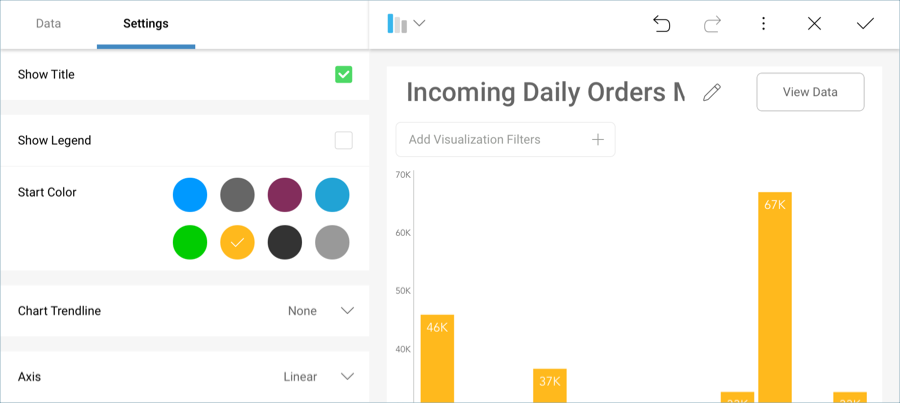Select the Settings tab
The width and height of the screenshot is (900, 403).
(145, 24)
